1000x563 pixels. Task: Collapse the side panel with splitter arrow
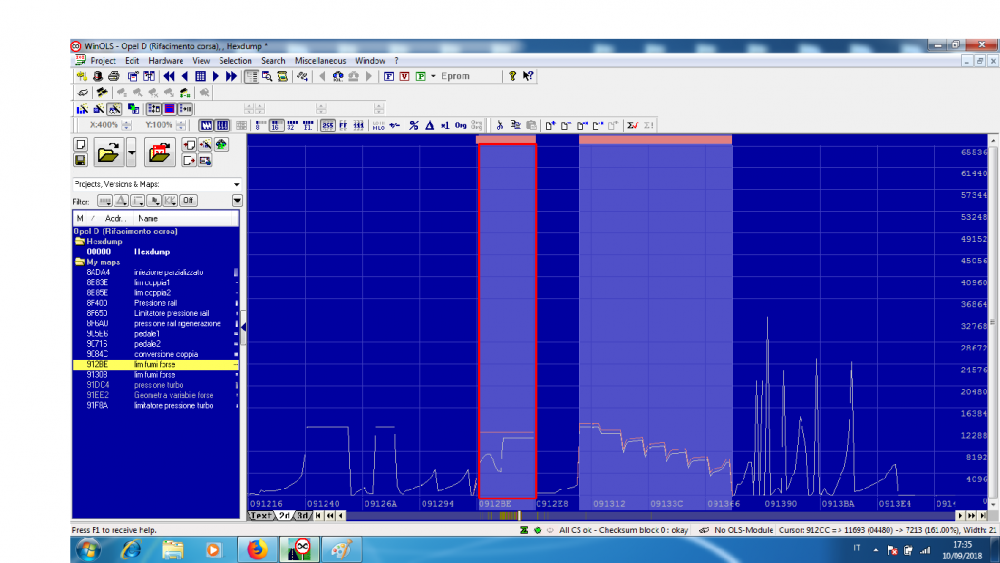(x=243, y=327)
